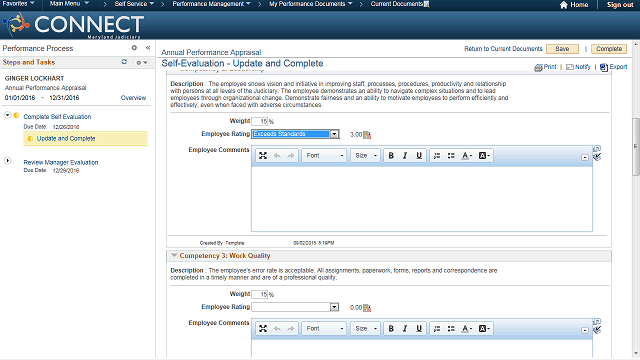This screenshot has height=360, width=640.
Task: Open My Performance Documents breadcrumb menu
Action: [311, 4]
